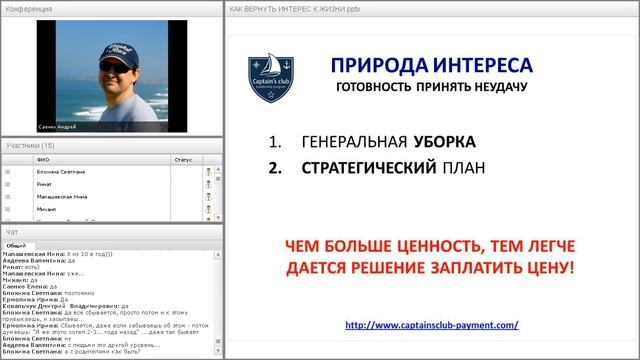640x360 pixels.
Task: Click the gray status square beside Блохина Светлана
Action: pyautogui.click(x=7, y=172)
